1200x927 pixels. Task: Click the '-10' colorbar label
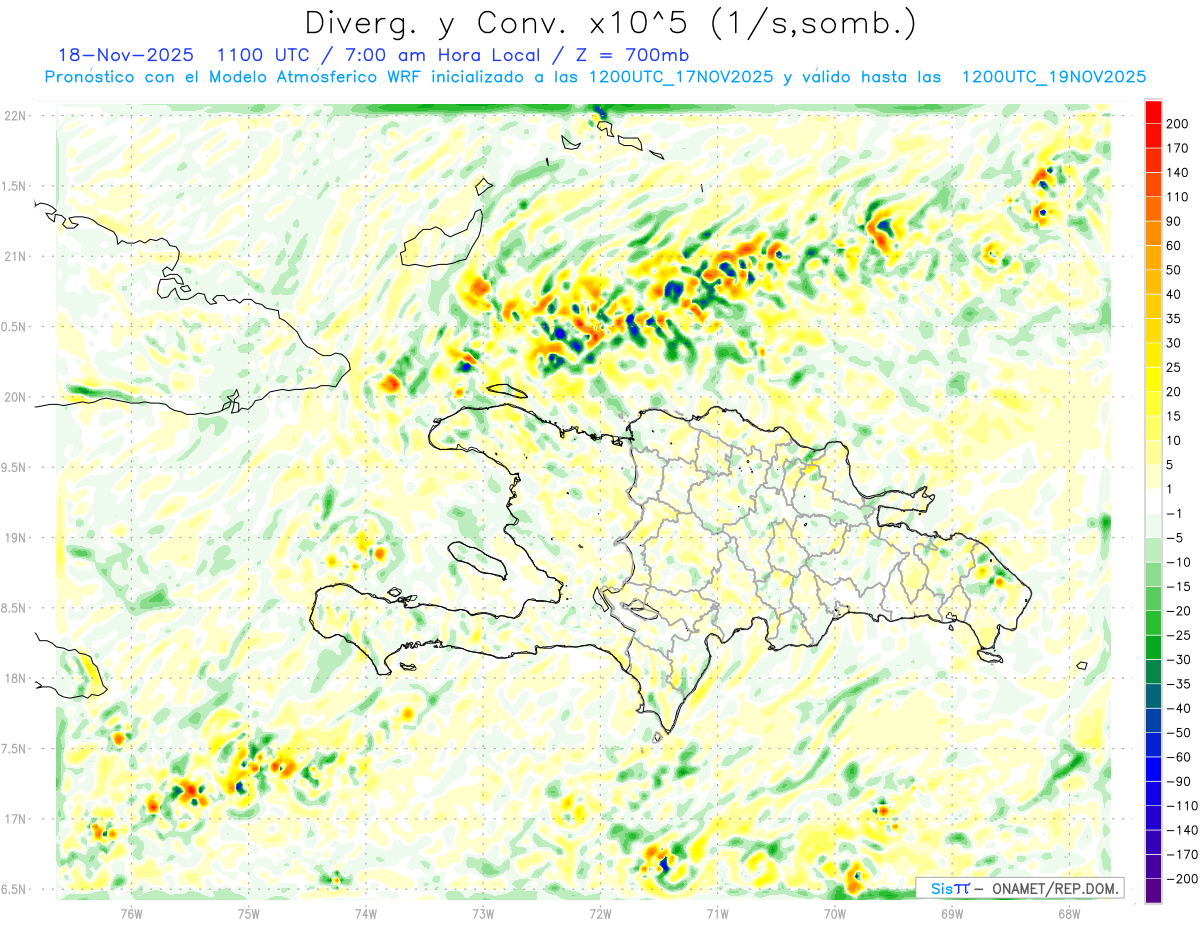[1178, 562]
